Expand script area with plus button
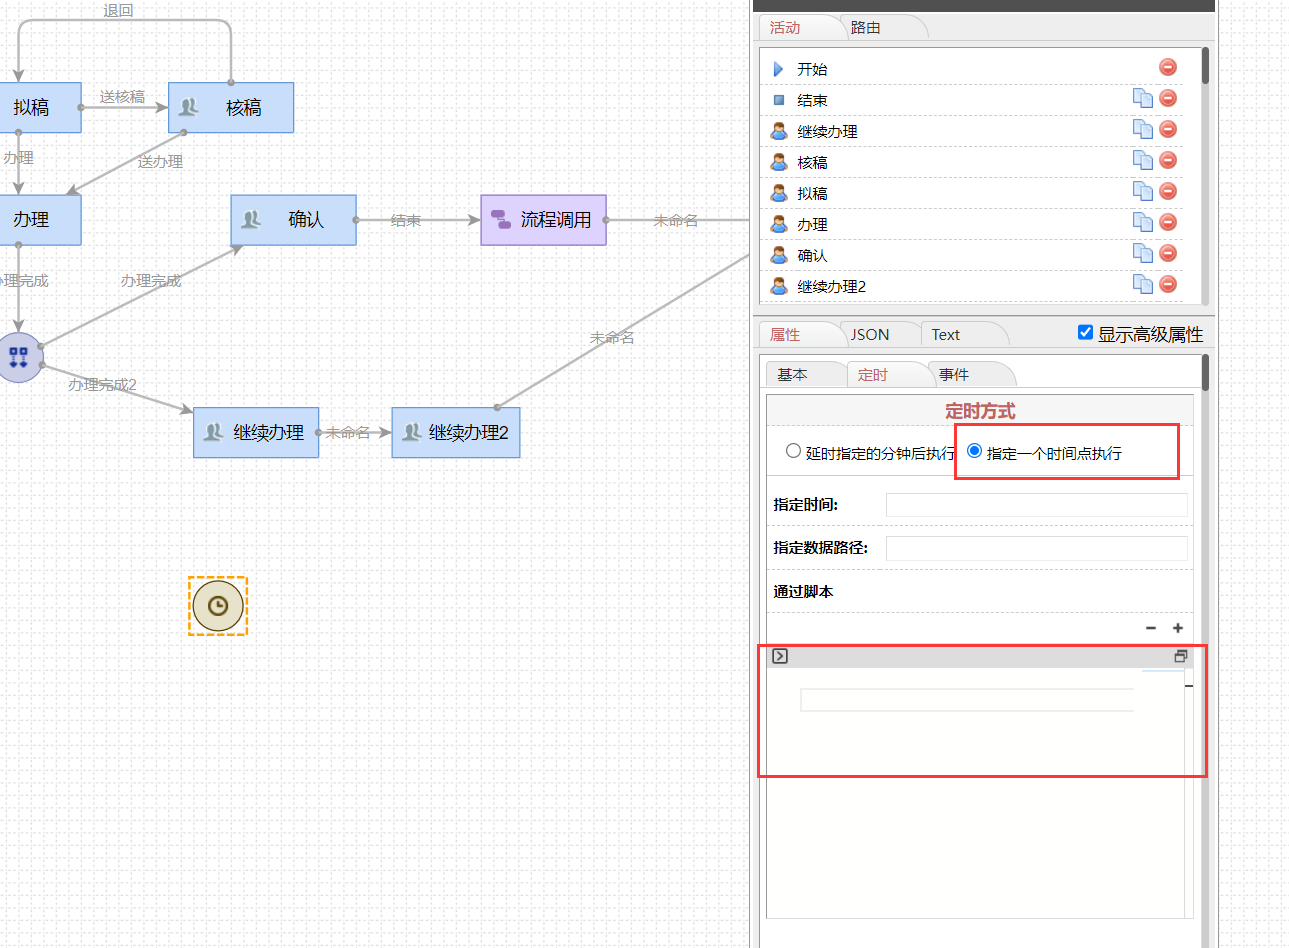The width and height of the screenshot is (1289, 948). 1178,628
